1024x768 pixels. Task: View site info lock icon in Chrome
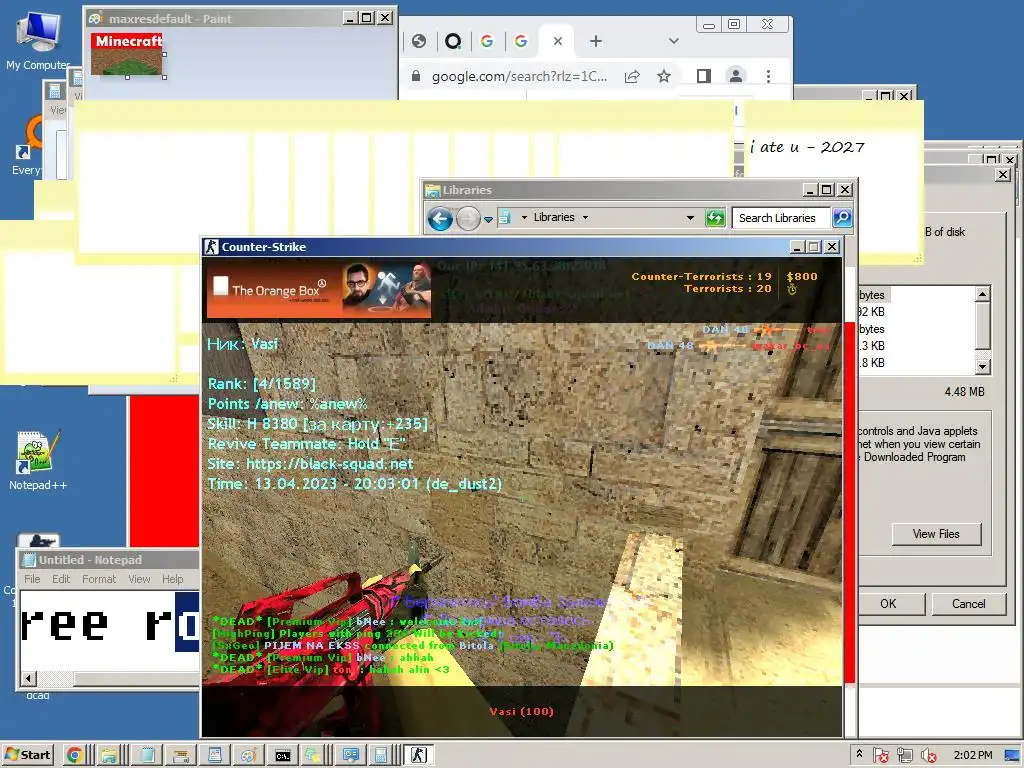tap(415, 76)
